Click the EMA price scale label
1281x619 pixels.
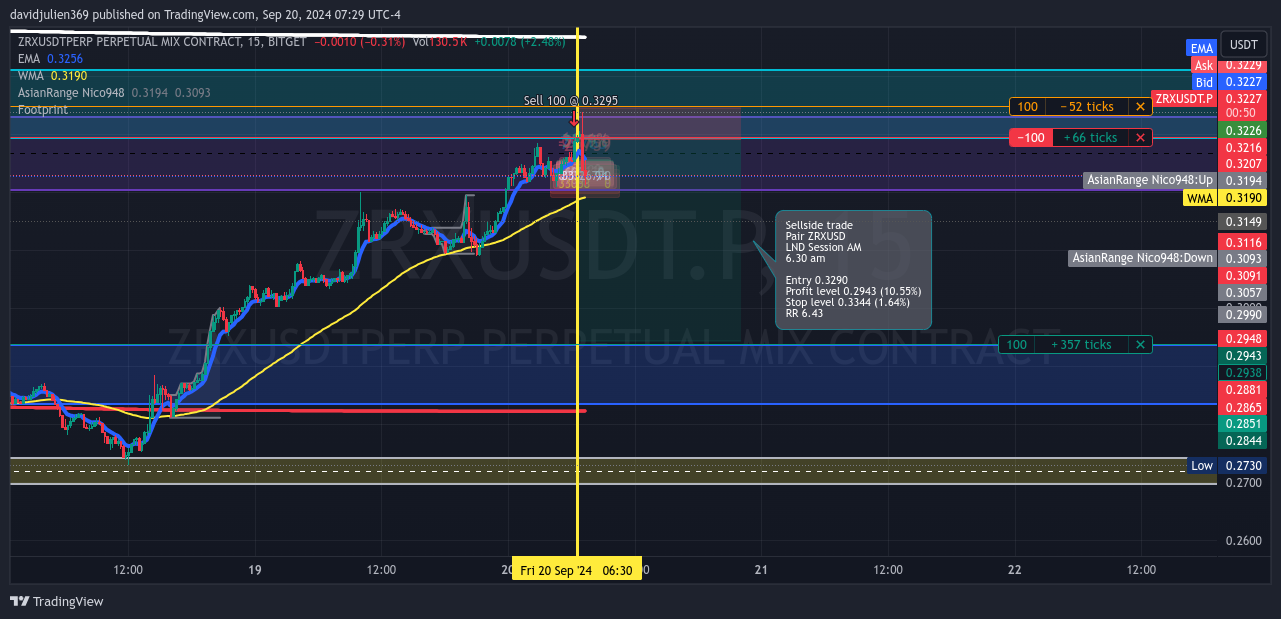click(x=1201, y=48)
